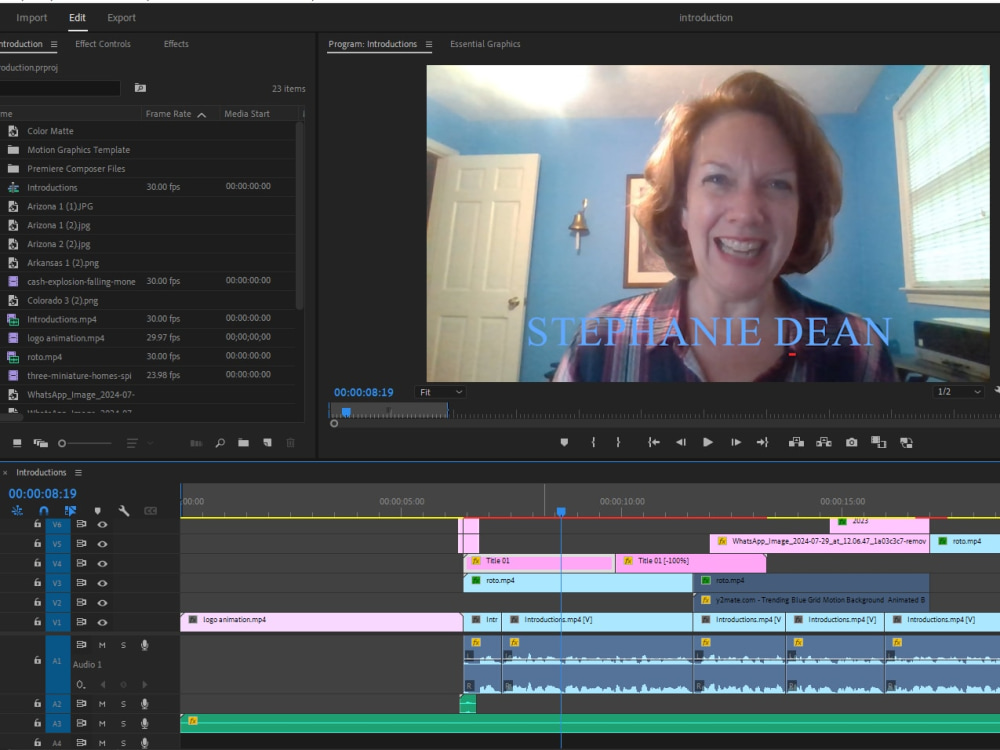Click the Mark In button
This screenshot has height=750, width=1000.
click(593, 442)
